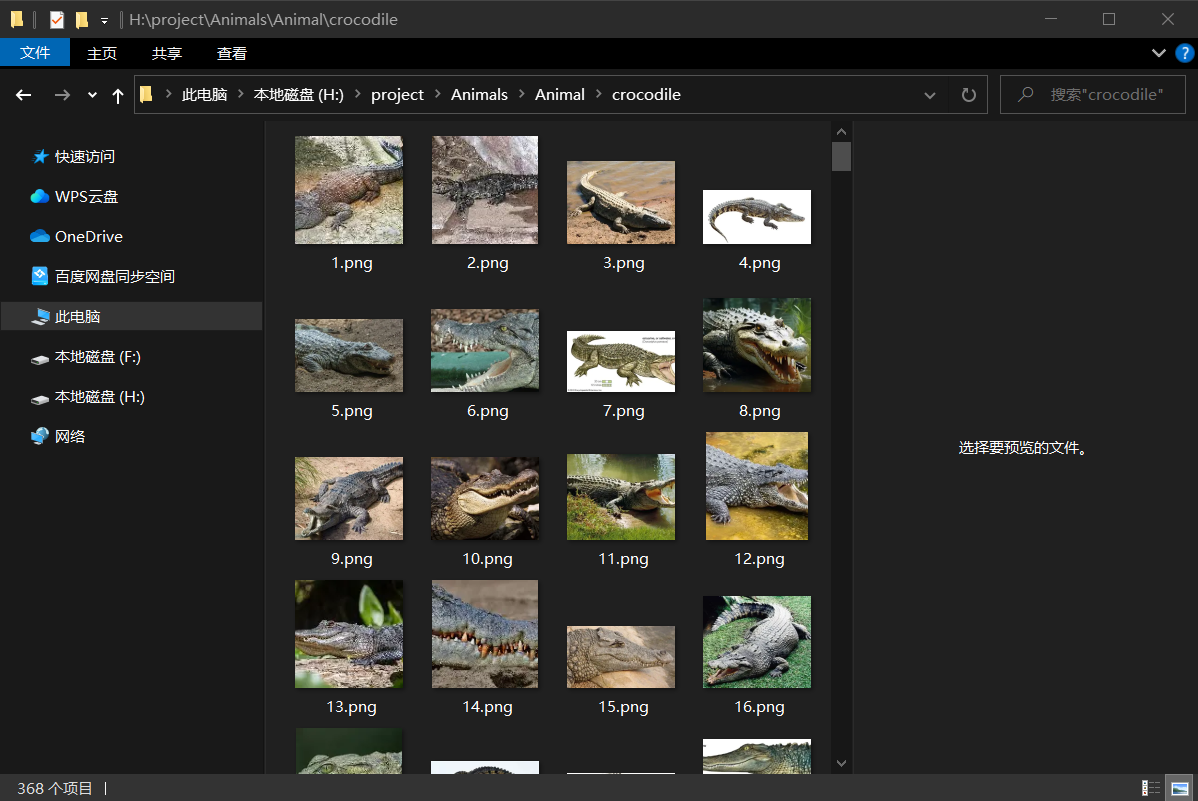Expand chevron after Animal breadcrumb
The width and height of the screenshot is (1198, 801).
(x=599, y=94)
